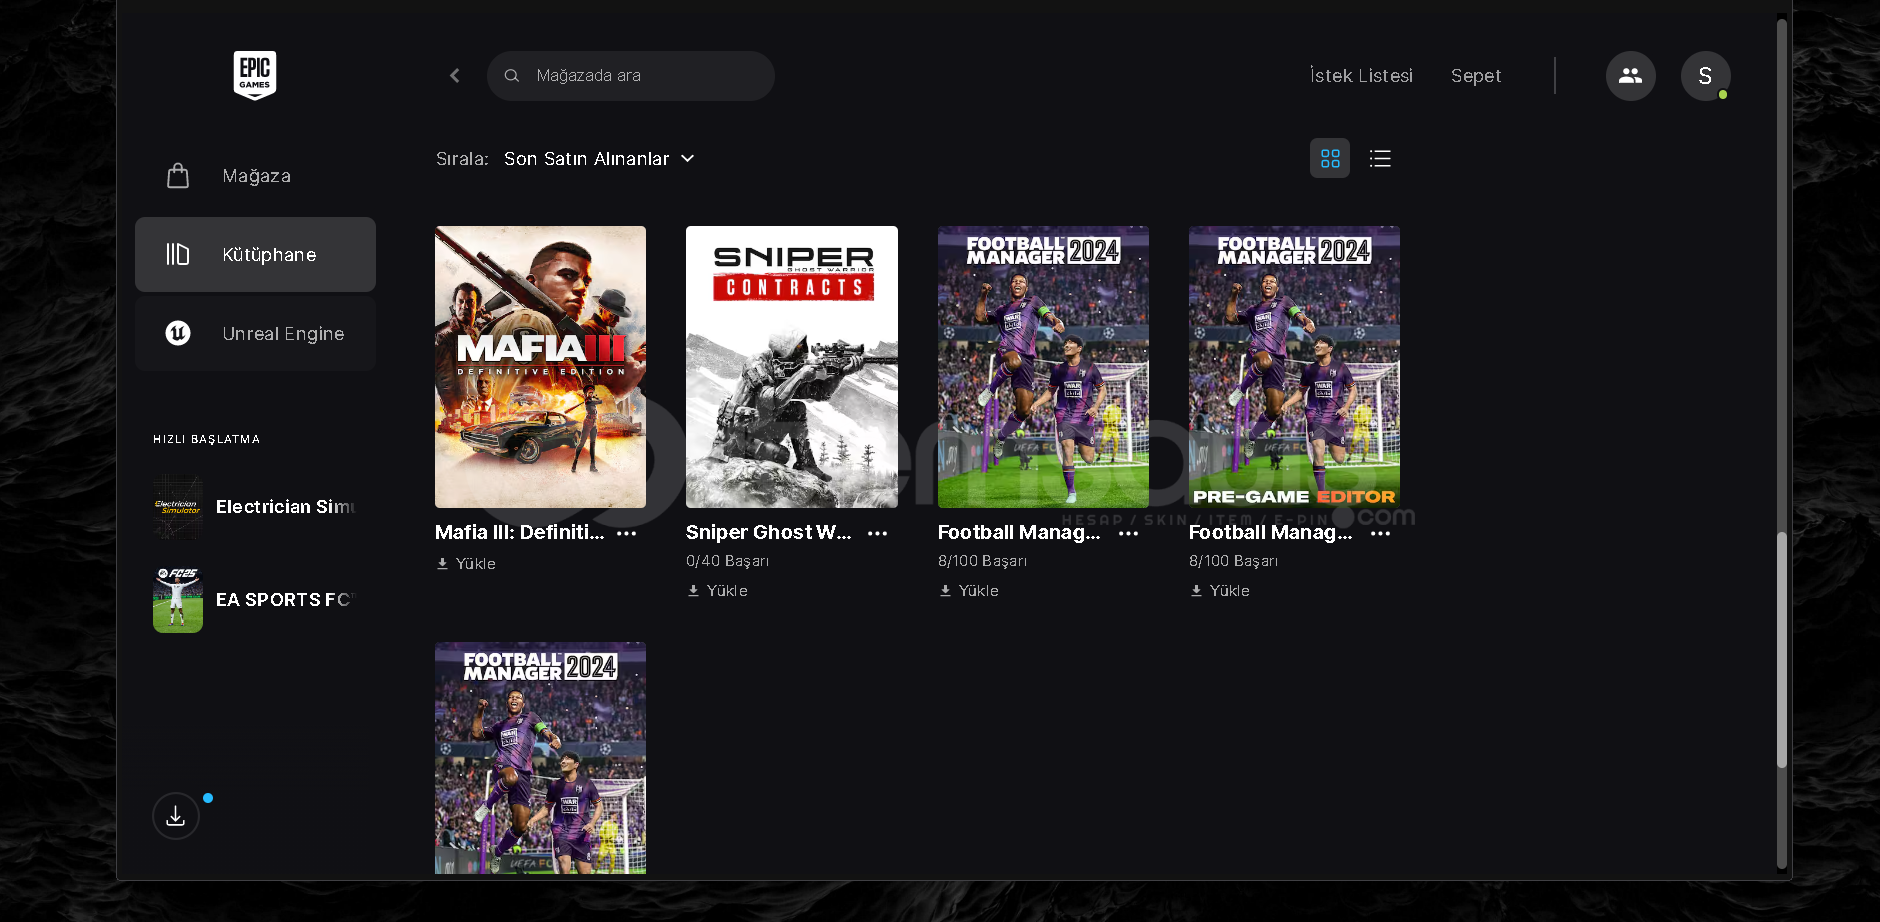Viewport: 1880px width, 922px height.
Task: Click the Epic Games logo
Action: coord(255,76)
